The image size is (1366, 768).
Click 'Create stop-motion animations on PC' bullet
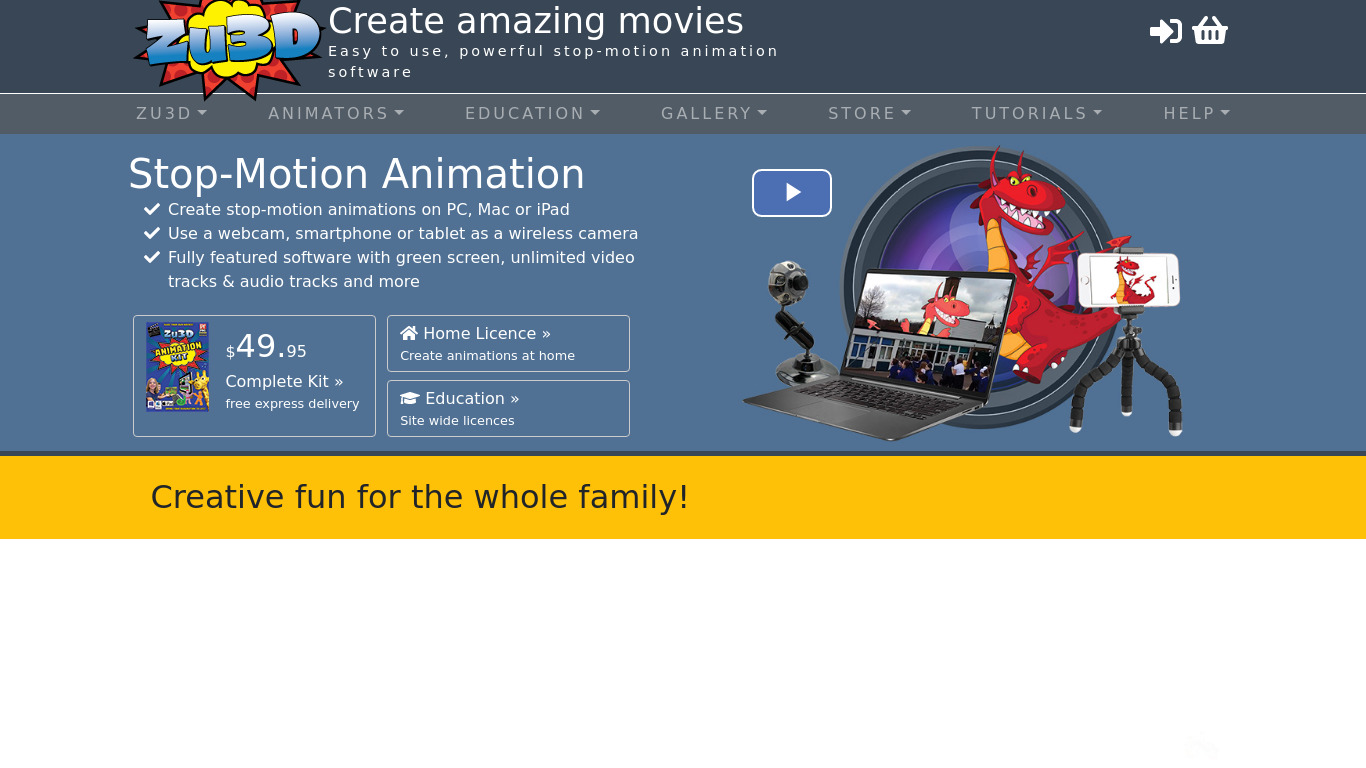tap(369, 209)
